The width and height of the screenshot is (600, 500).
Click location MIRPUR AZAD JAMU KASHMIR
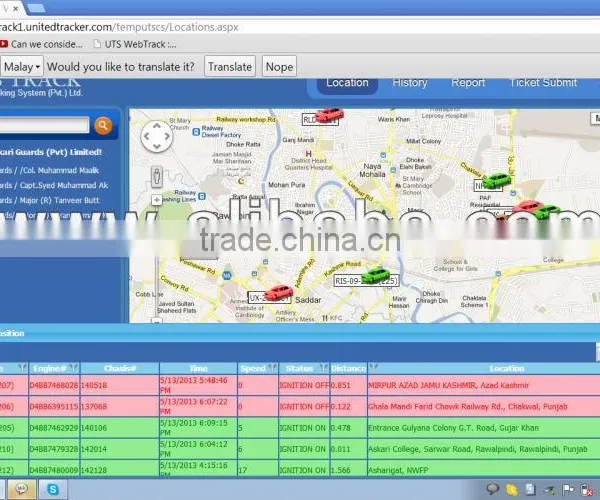(448, 385)
